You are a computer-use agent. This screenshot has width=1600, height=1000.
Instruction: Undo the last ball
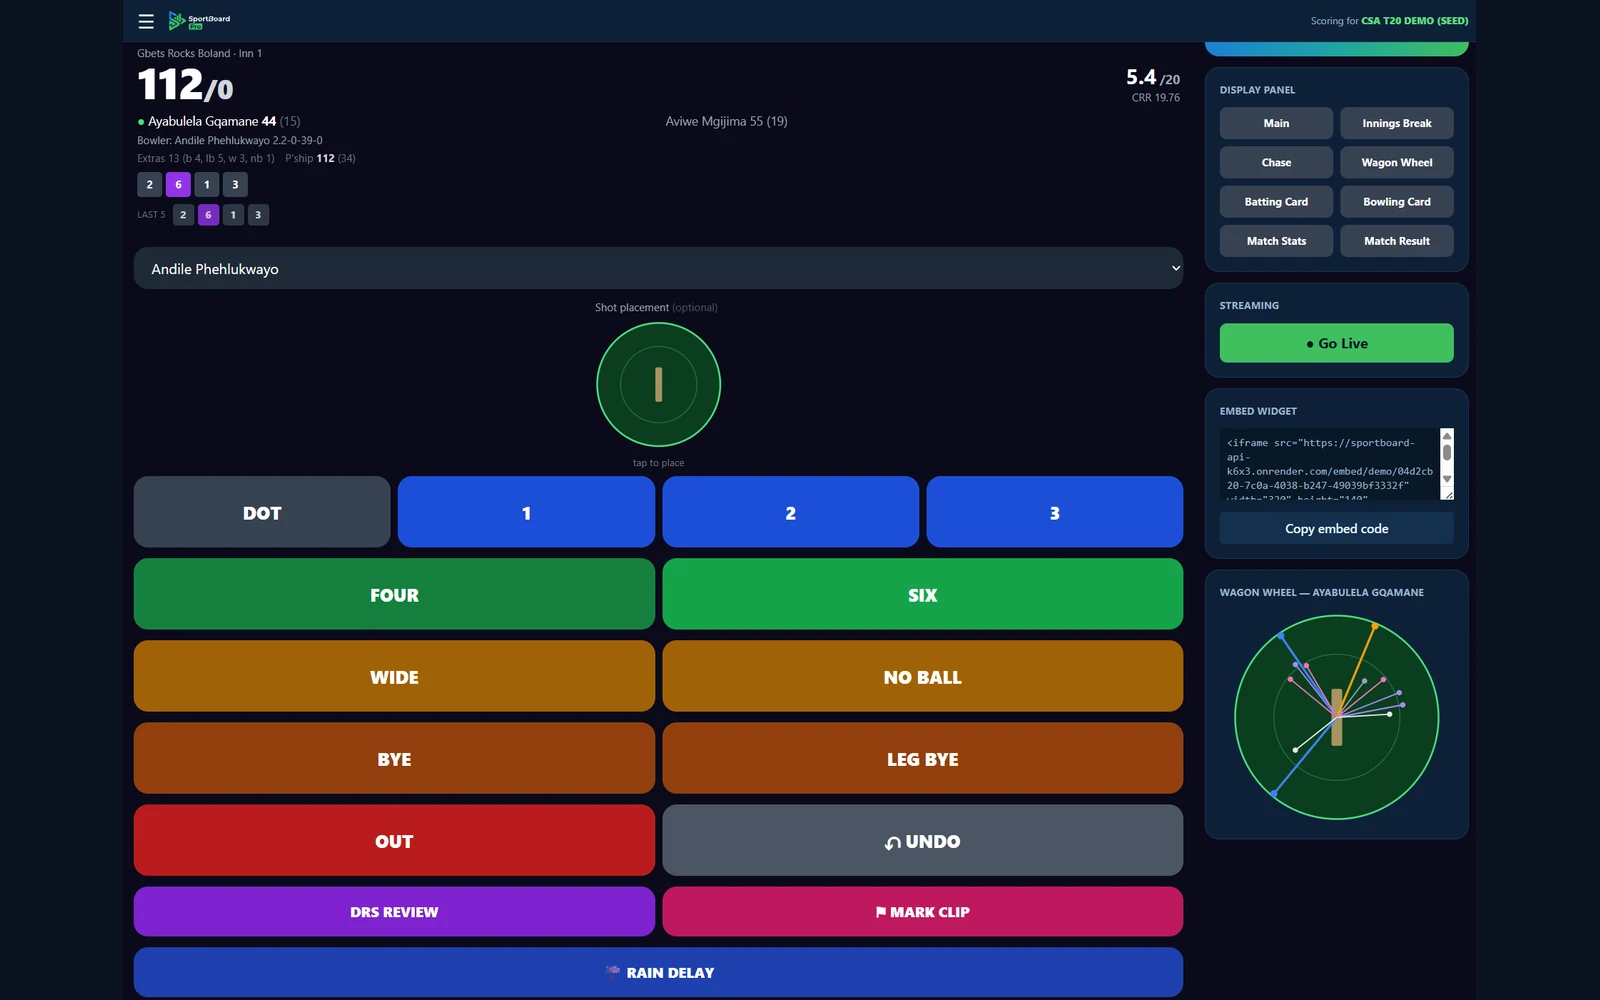coord(922,840)
